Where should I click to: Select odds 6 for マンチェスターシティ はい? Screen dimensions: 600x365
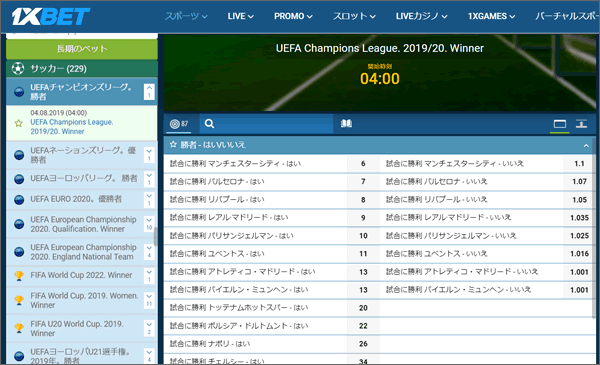click(363, 164)
